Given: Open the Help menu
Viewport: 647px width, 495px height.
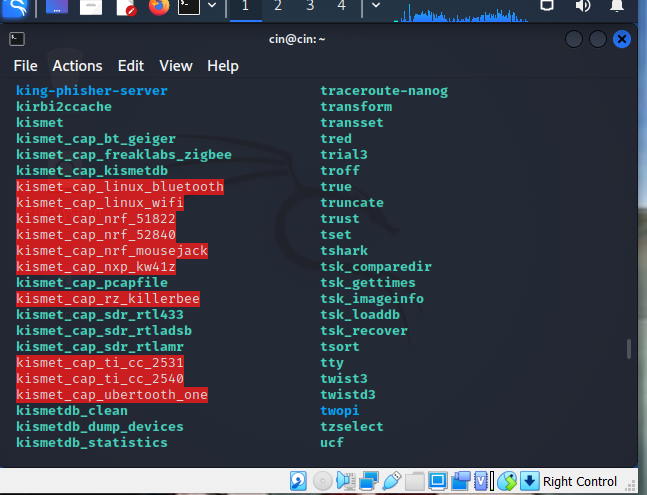Looking at the screenshot, I should point(223,66).
